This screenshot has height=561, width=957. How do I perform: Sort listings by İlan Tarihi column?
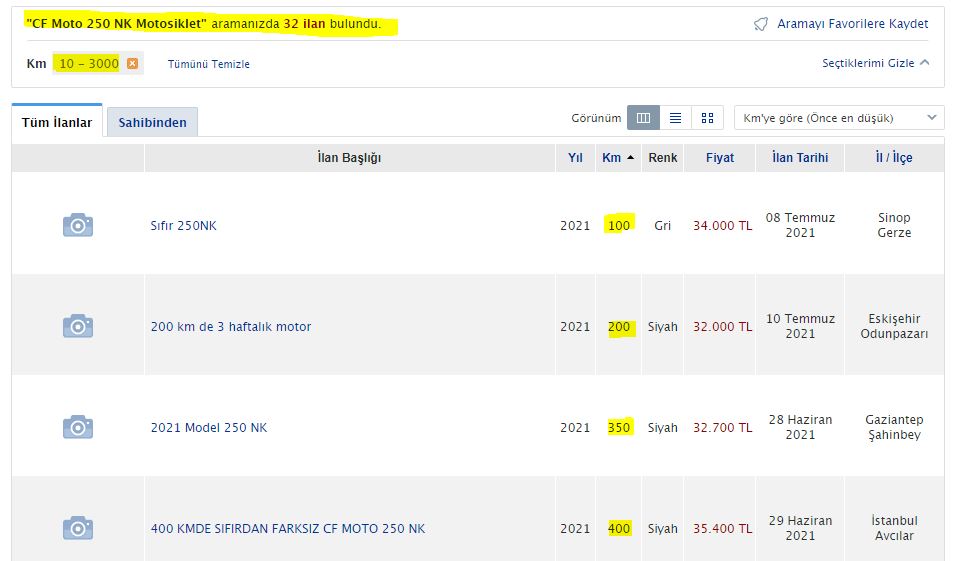(x=800, y=157)
